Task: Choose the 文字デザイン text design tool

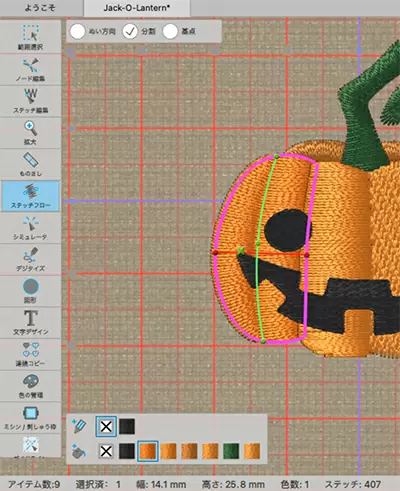Action: click(x=30, y=323)
